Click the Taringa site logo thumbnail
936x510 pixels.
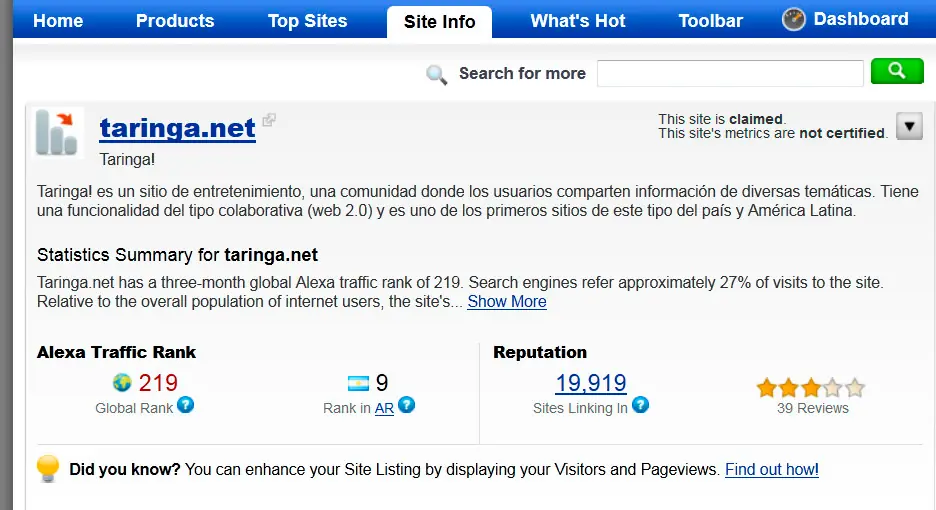tap(57, 133)
